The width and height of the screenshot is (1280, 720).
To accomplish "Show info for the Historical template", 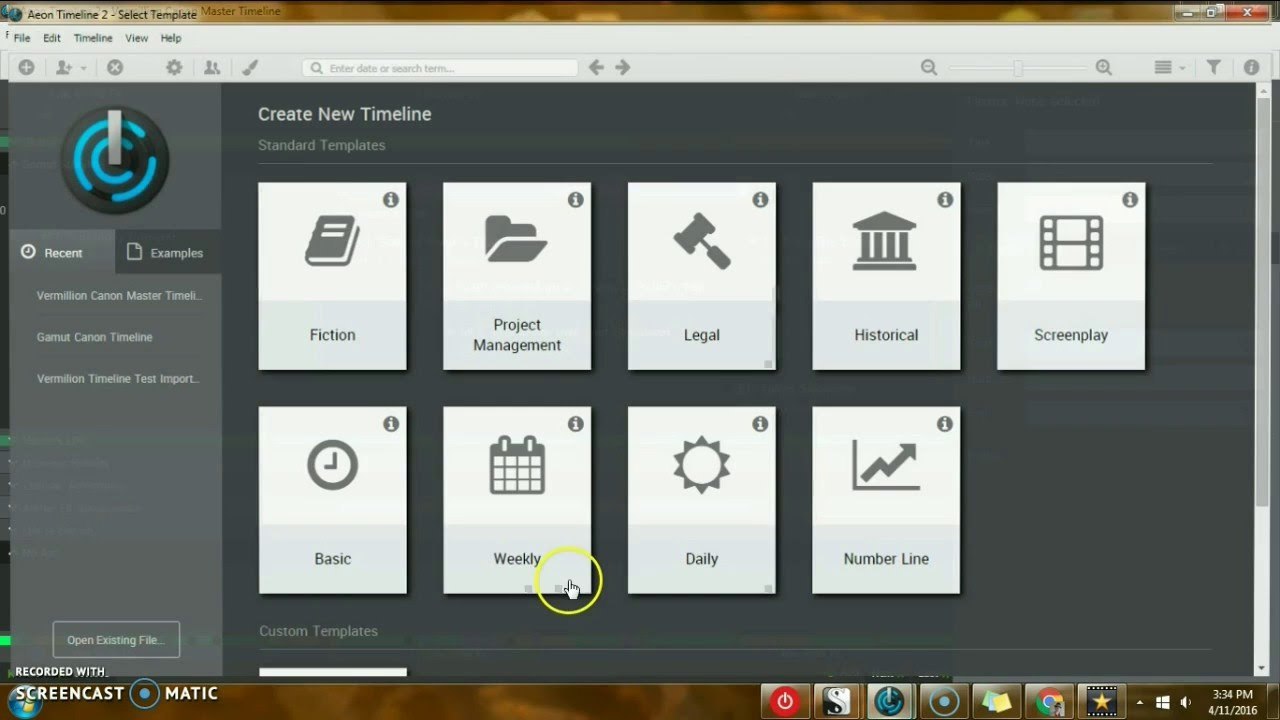I will (945, 200).
